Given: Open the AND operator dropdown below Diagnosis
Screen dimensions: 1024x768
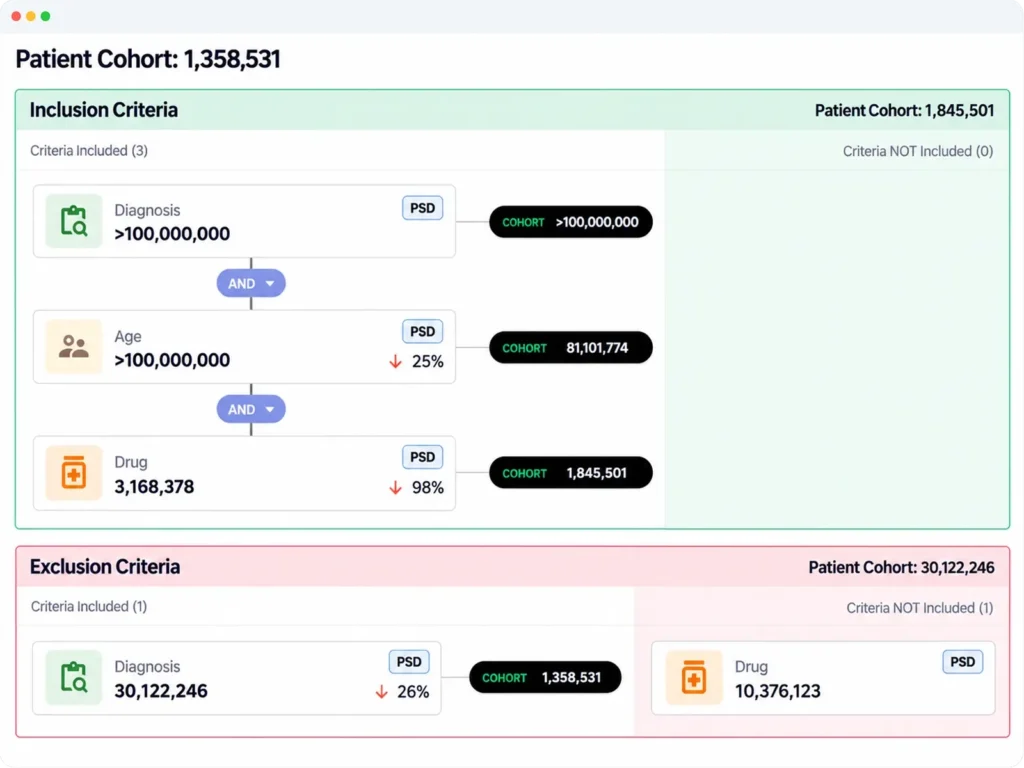Looking at the screenshot, I should (251, 283).
